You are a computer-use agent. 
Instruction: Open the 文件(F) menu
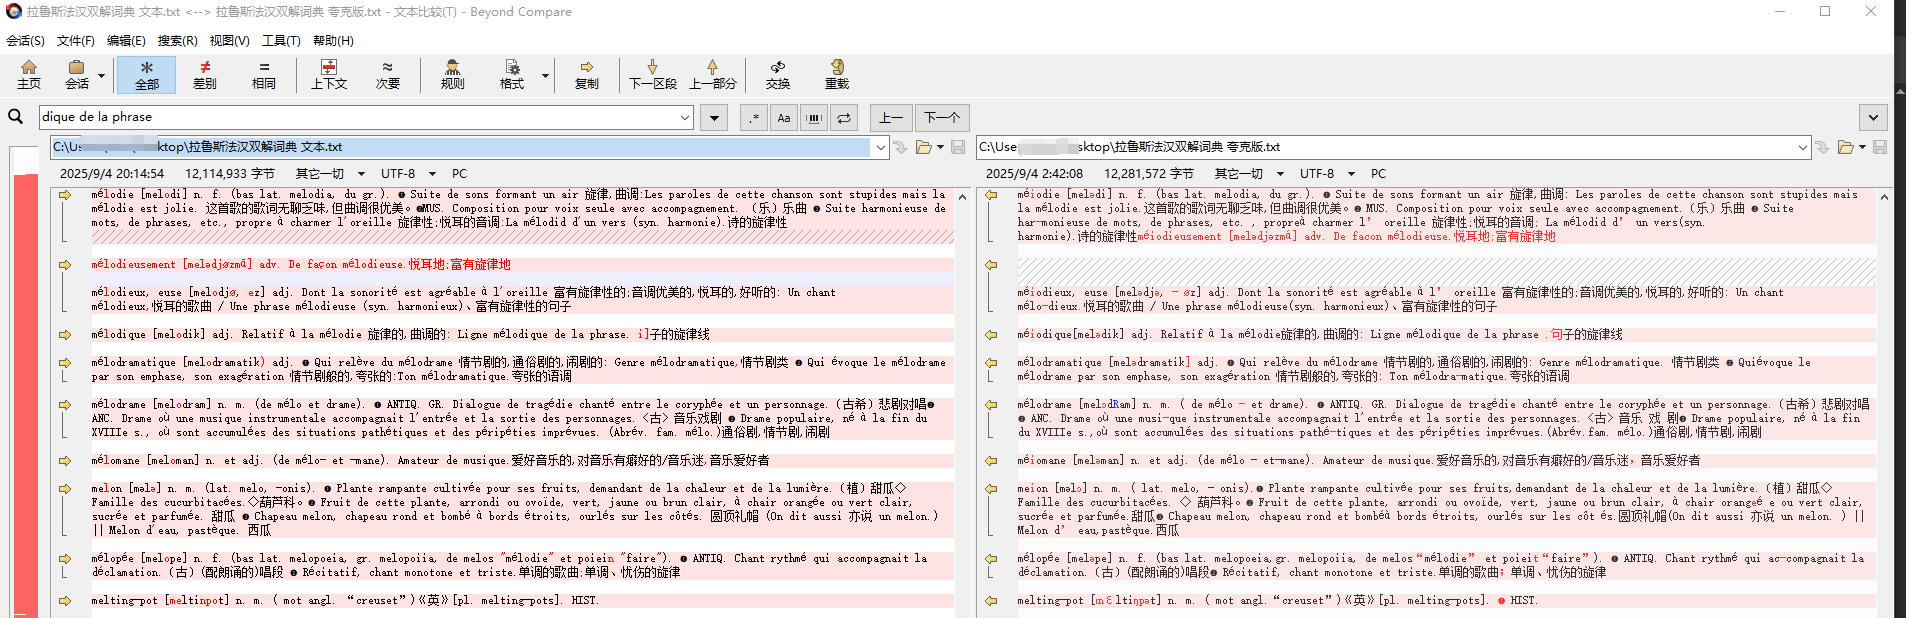point(76,41)
